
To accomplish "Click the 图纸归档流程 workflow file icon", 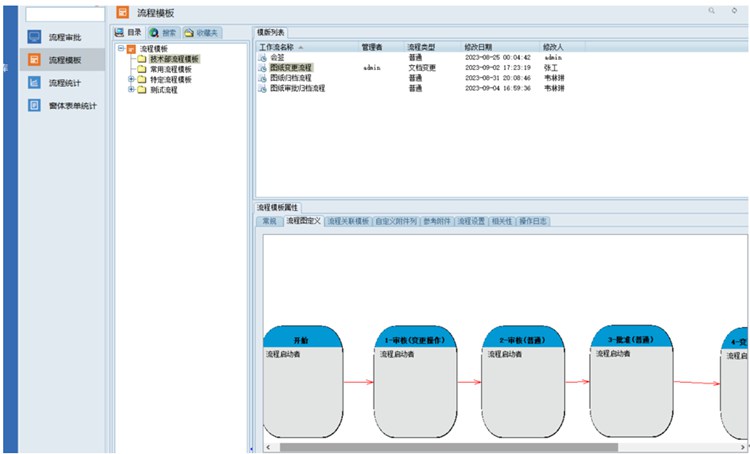I will click(x=263, y=78).
